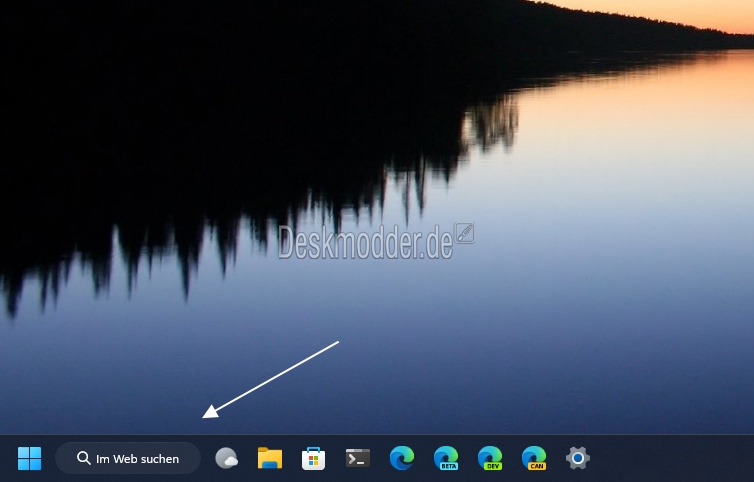The image size is (754, 482).
Task: Open the Settings gear app
Action: [x=578, y=458]
